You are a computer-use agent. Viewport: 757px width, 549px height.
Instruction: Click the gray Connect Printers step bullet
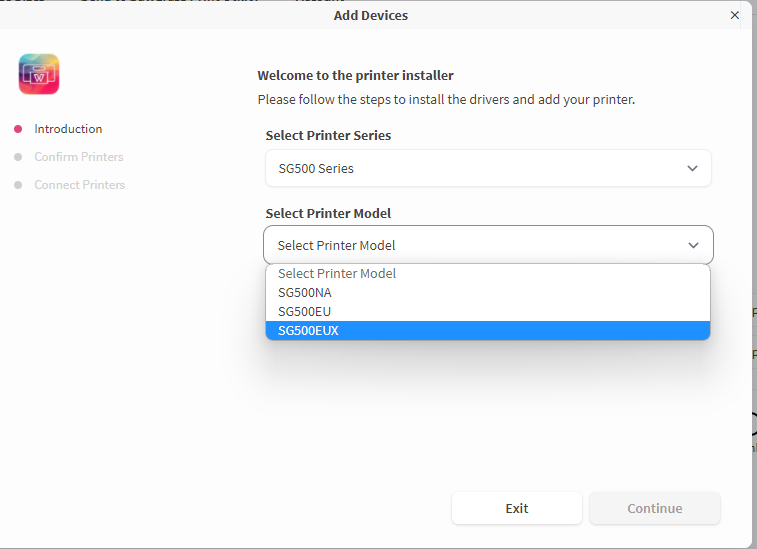(x=18, y=185)
